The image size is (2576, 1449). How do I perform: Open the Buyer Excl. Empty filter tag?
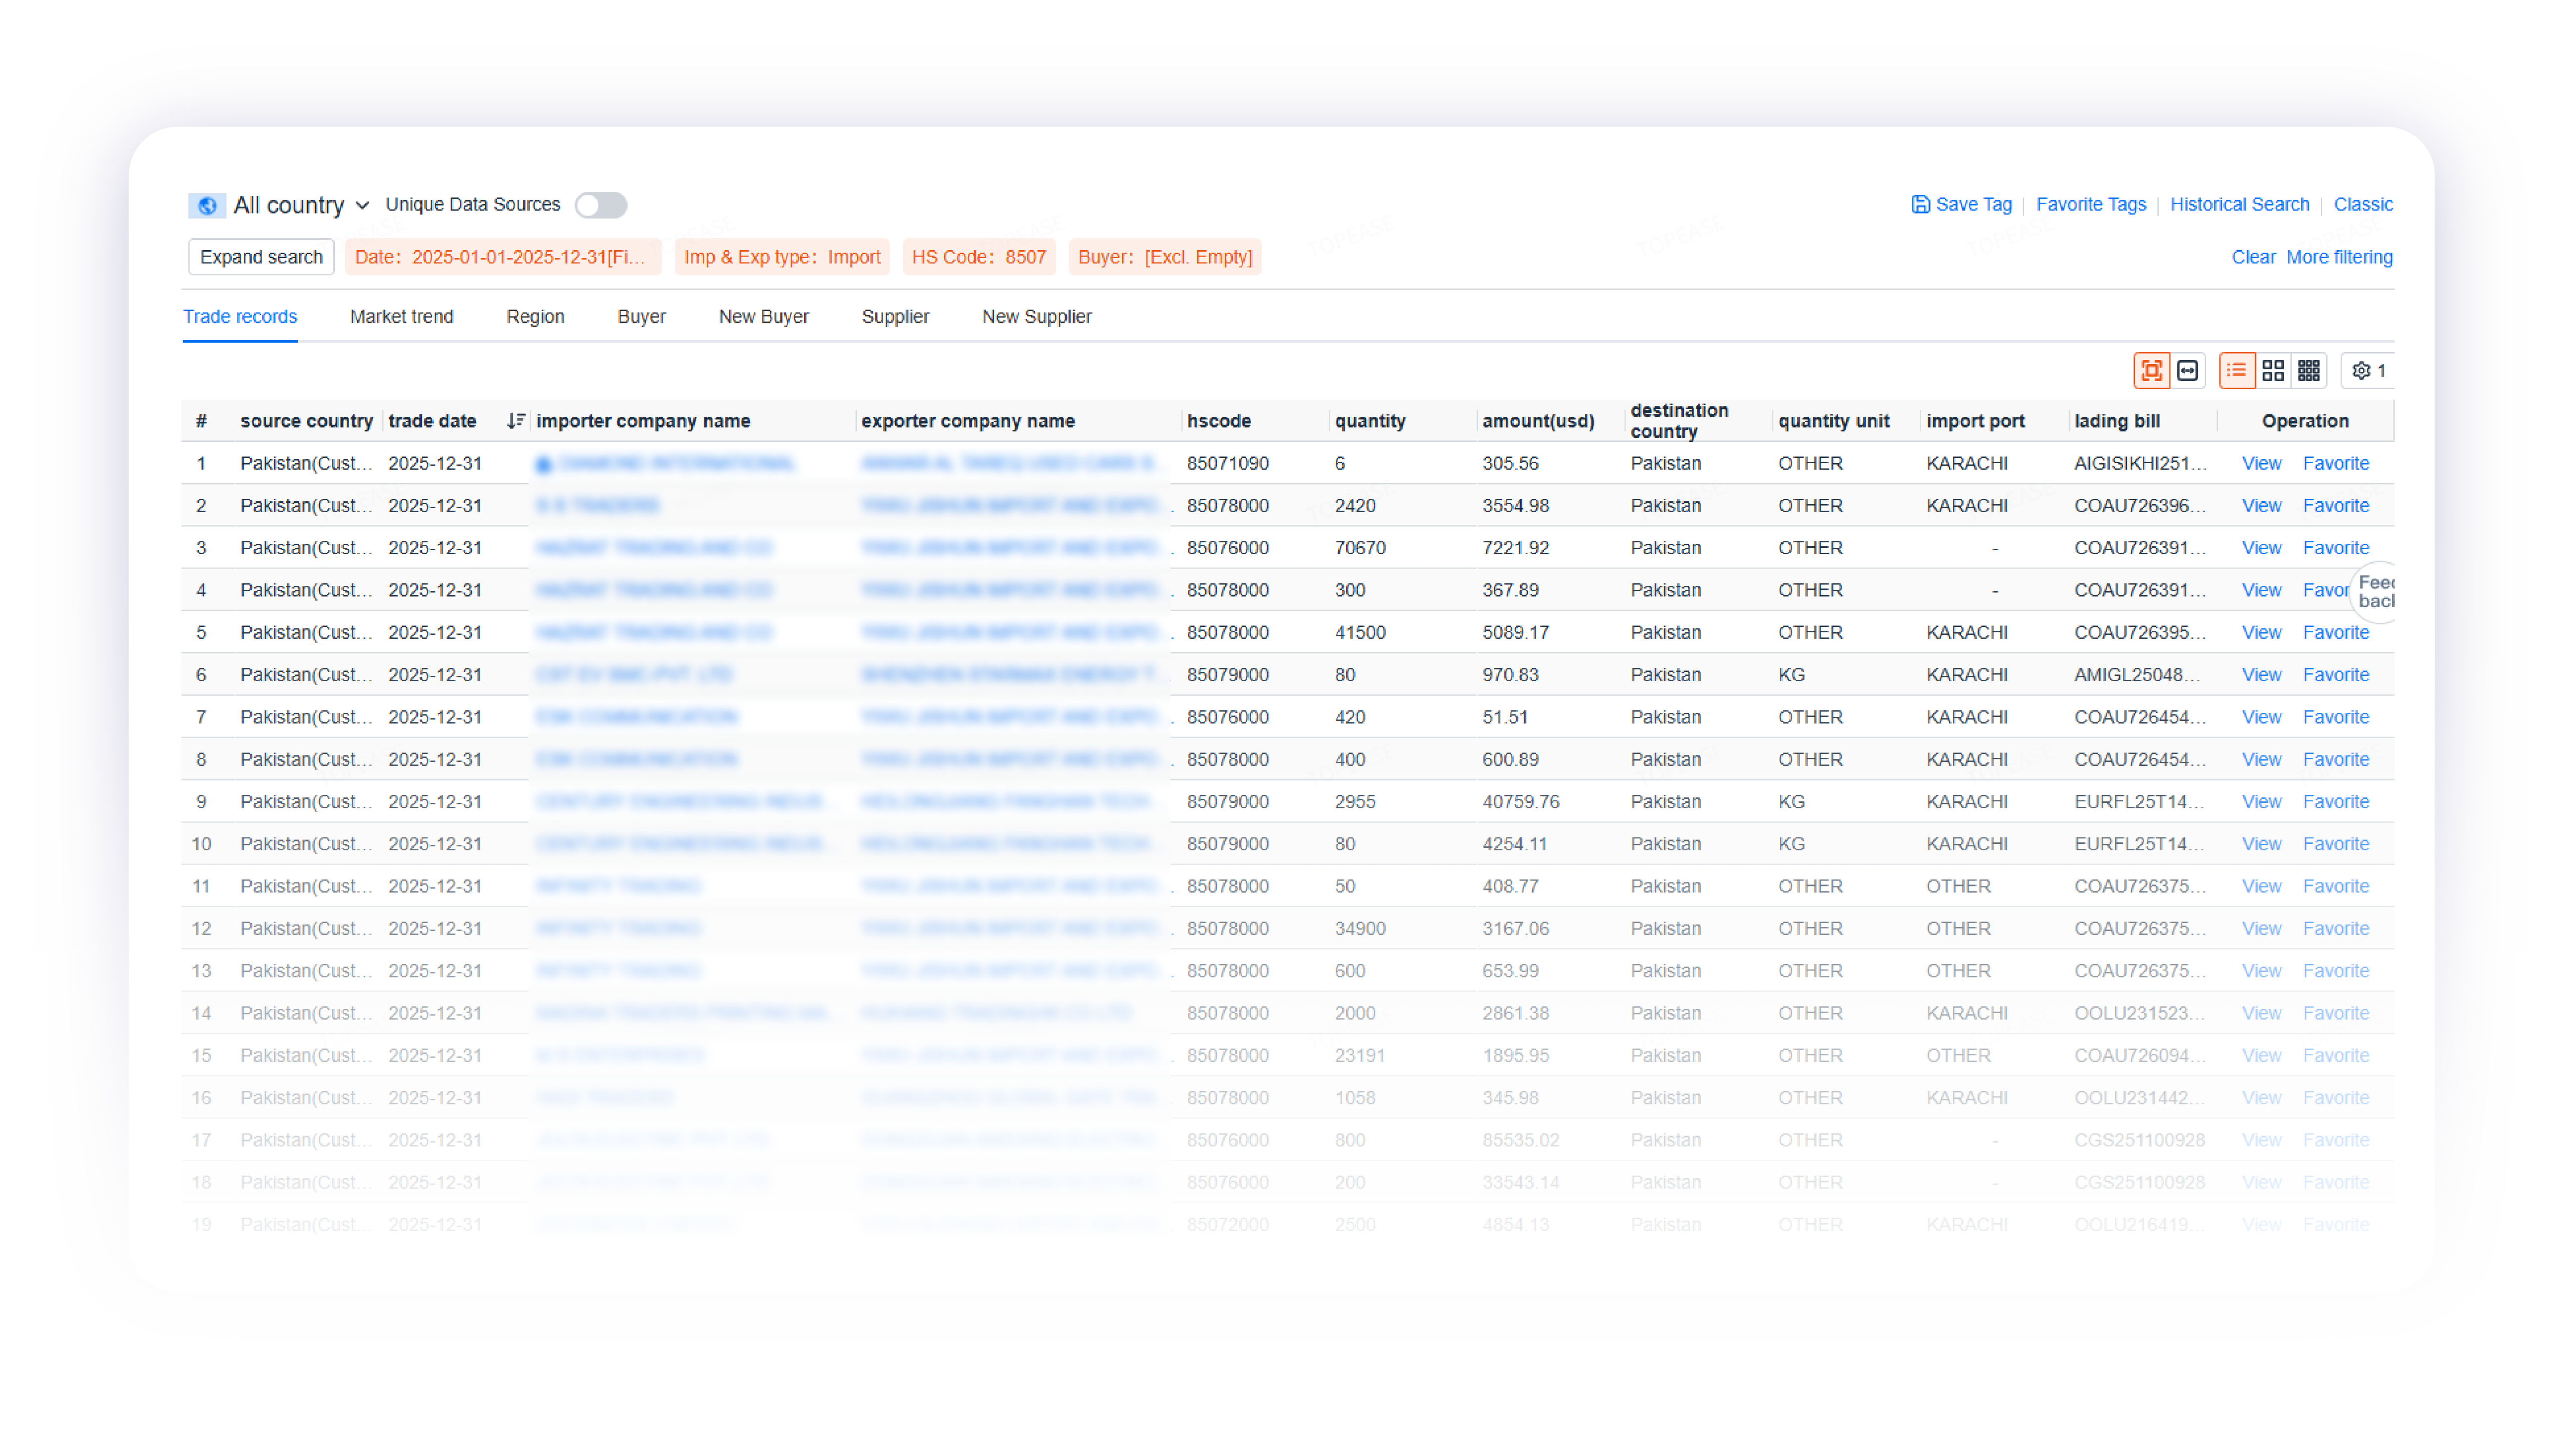click(1165, 257)
